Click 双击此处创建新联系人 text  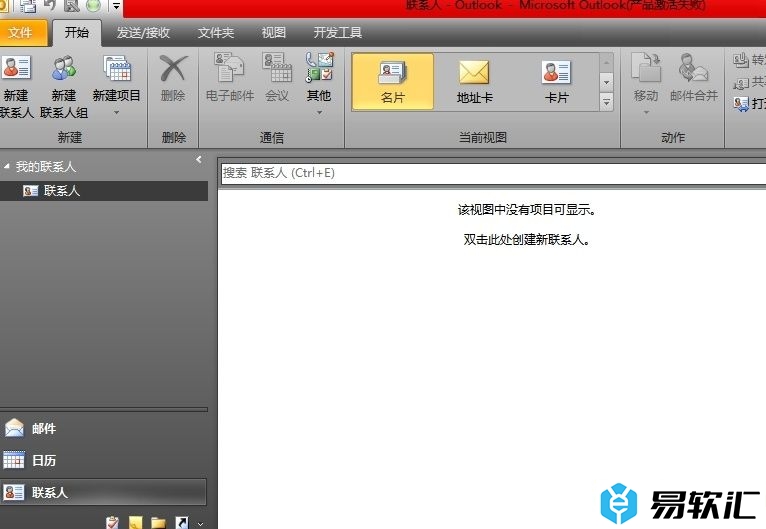527,239
